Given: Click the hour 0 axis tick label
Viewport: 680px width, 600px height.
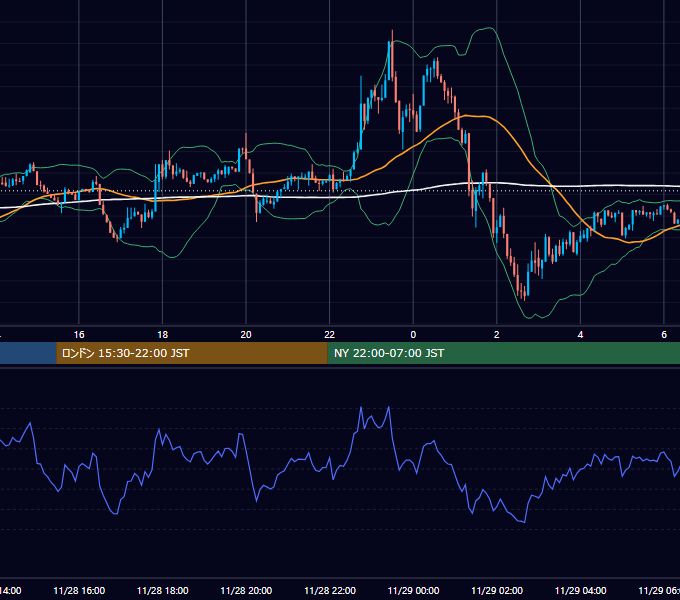Looking at the screenshot, I should pos(413,335).
